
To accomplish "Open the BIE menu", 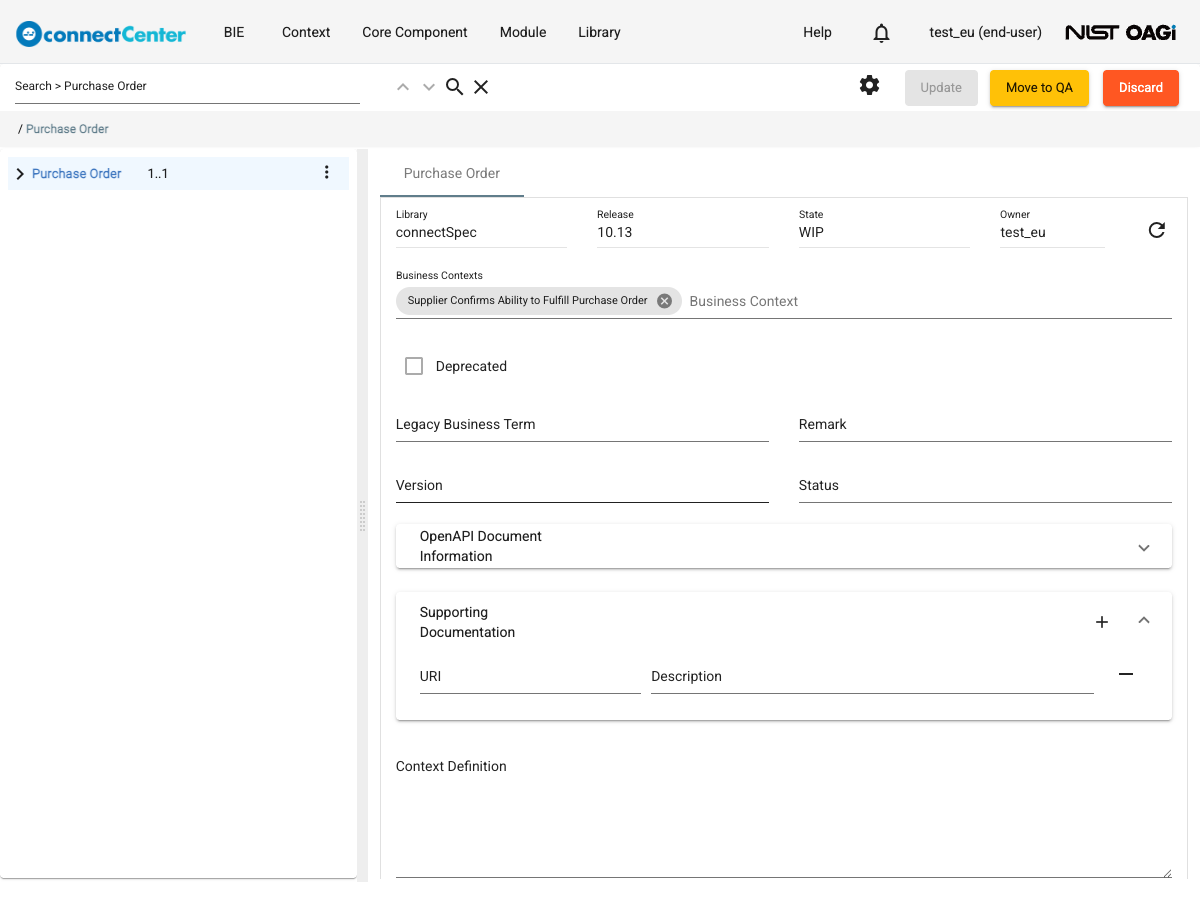I will click(x=234, y=32).
